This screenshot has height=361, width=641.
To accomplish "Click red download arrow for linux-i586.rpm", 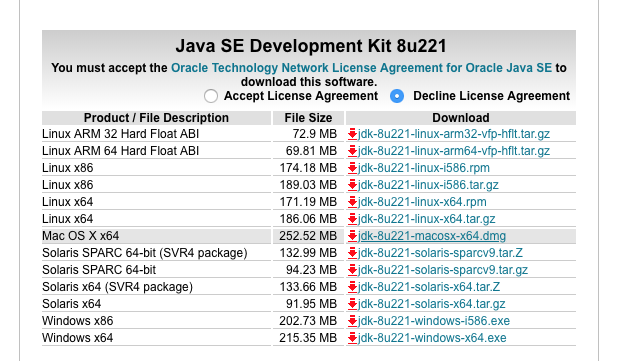I will (x=352, y=168).
